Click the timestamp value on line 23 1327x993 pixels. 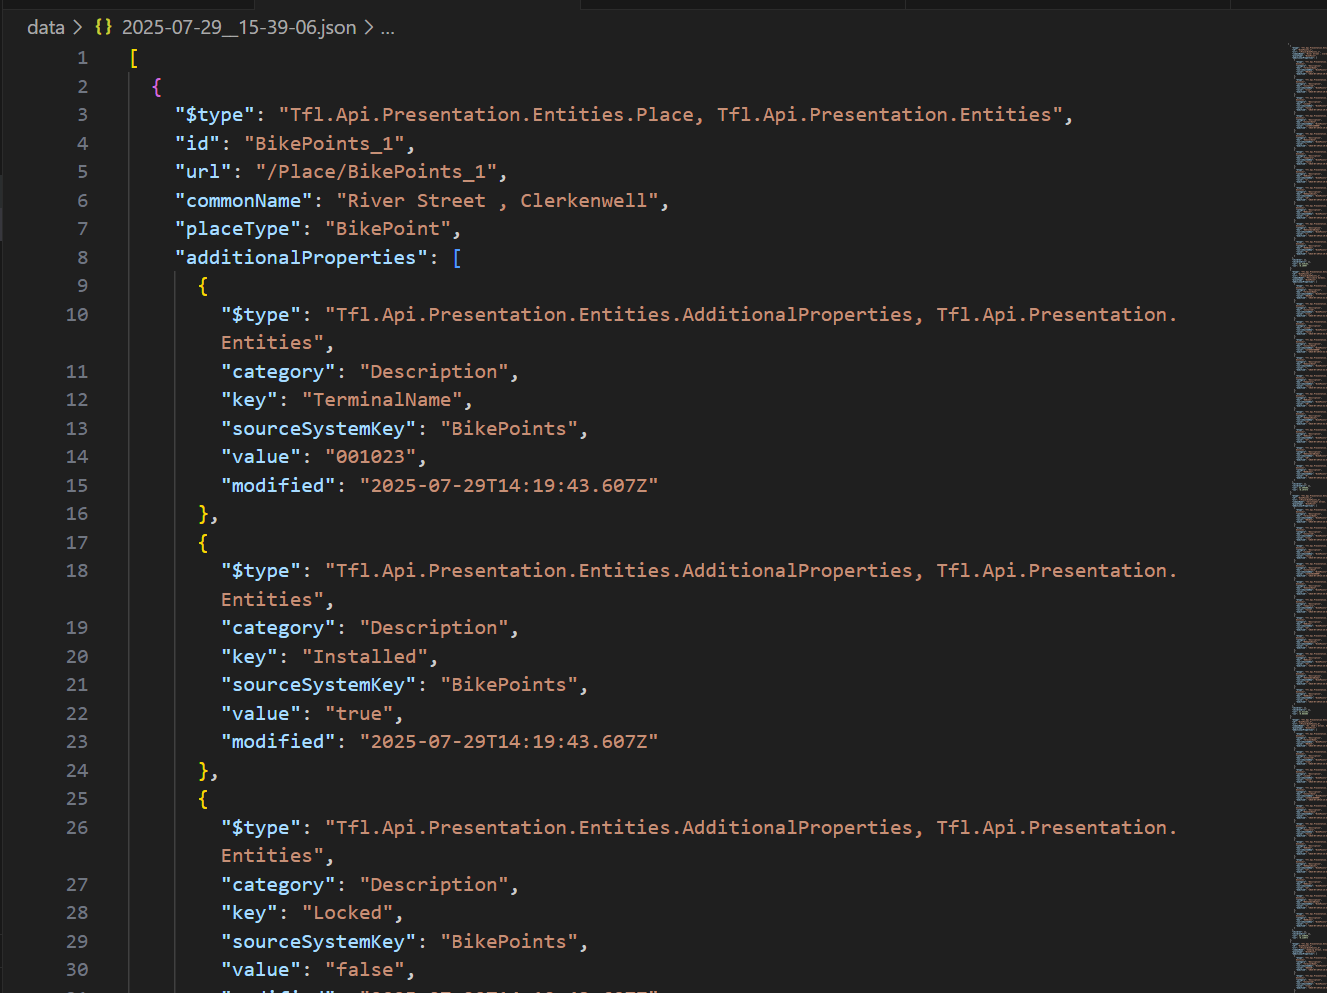coord(509,742)
